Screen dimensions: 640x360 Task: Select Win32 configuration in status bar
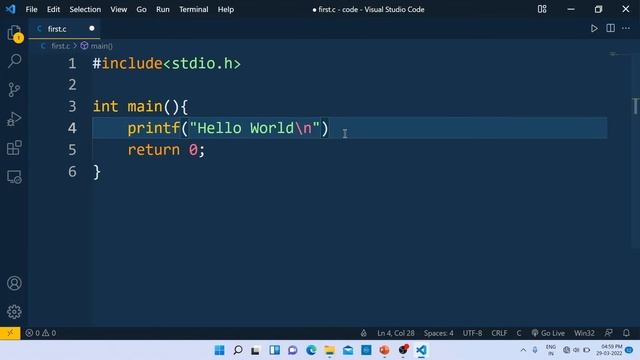(x=584, y=333)
